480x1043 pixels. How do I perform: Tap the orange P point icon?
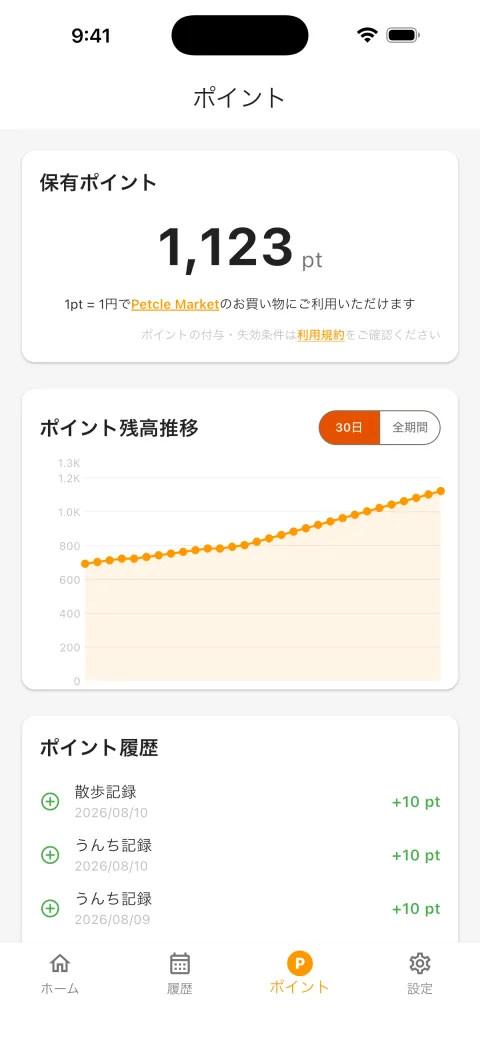click(x=300, y=963)
